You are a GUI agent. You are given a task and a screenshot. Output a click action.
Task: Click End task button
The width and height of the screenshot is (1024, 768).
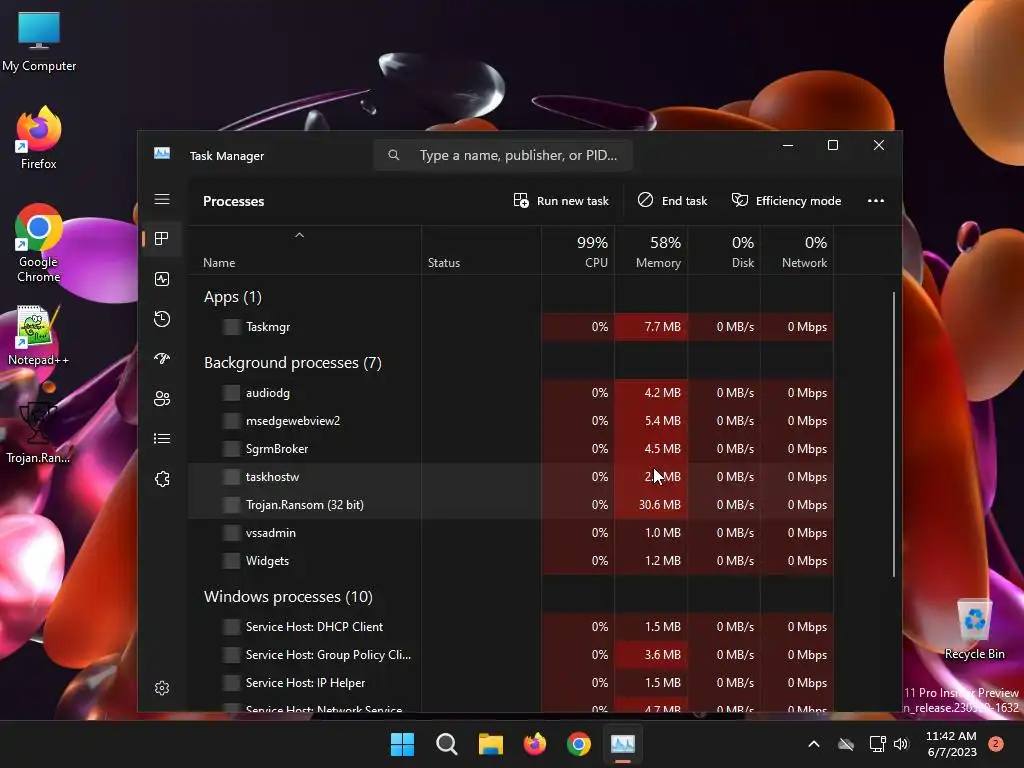pyautogui.click(x=672, y=200)
